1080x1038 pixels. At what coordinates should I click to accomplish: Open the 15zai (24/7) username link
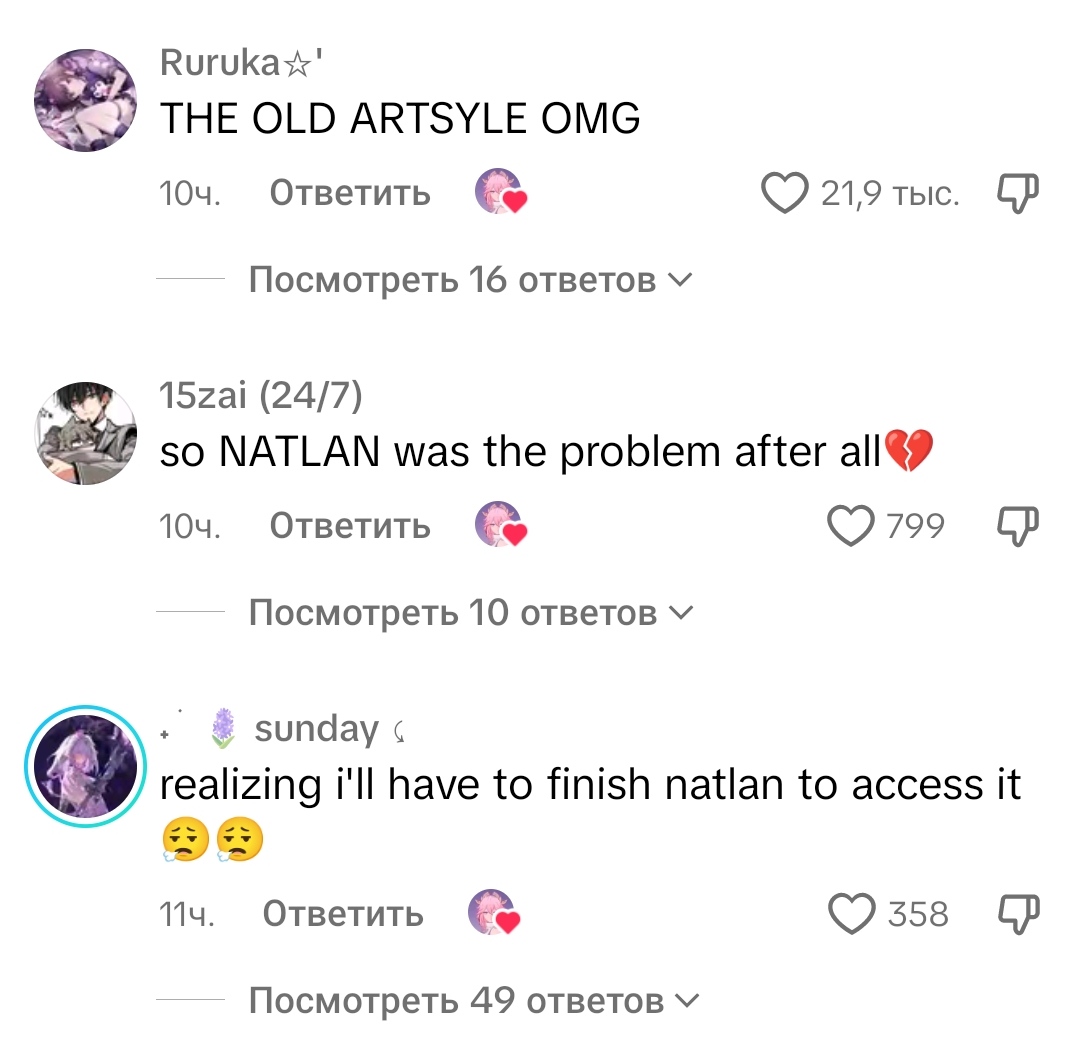(x=261, y=395)
